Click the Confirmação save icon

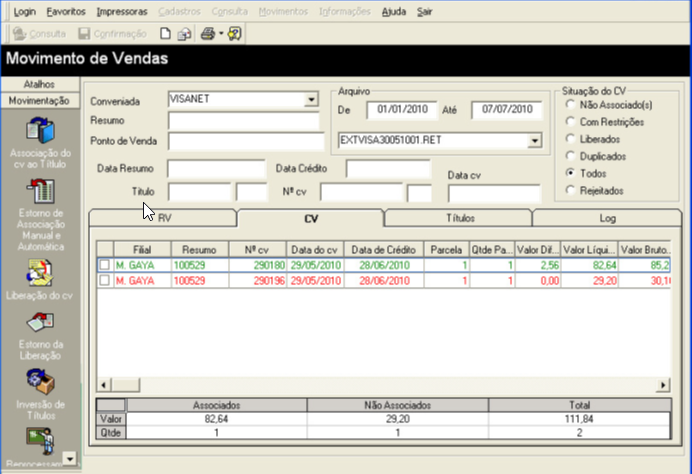(x=84, y=34)
